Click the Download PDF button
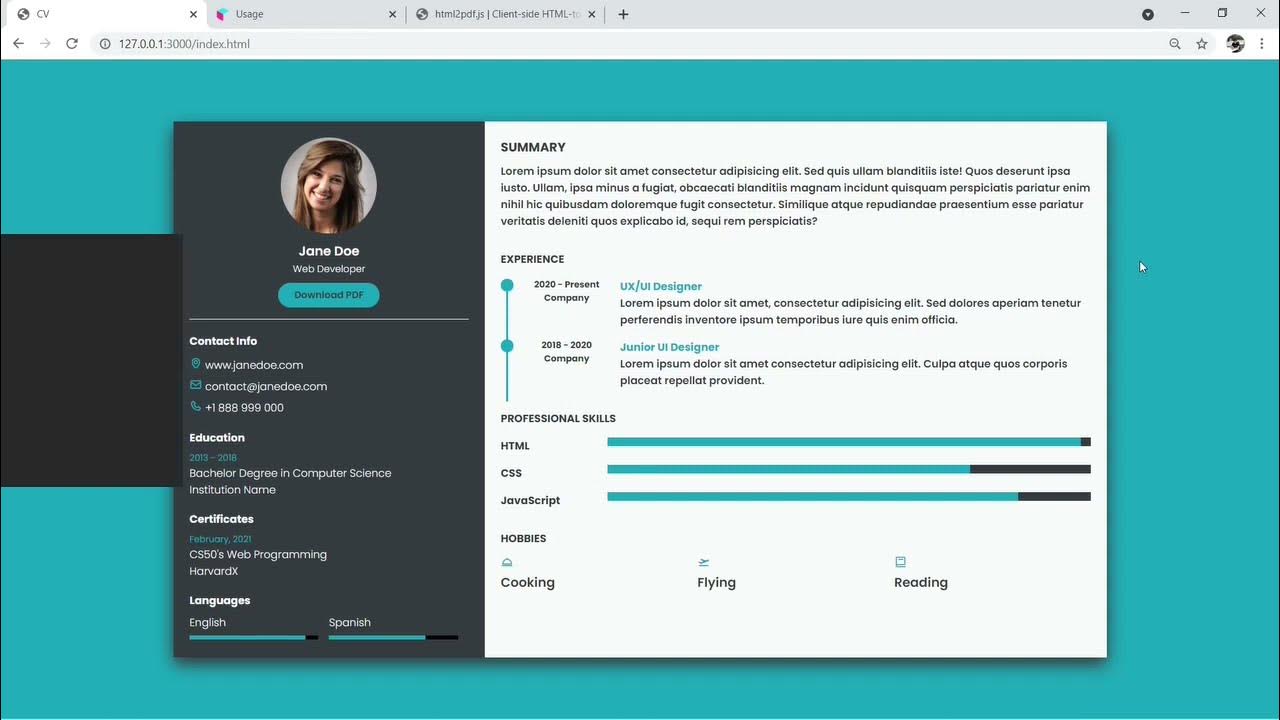 point(328,295)
